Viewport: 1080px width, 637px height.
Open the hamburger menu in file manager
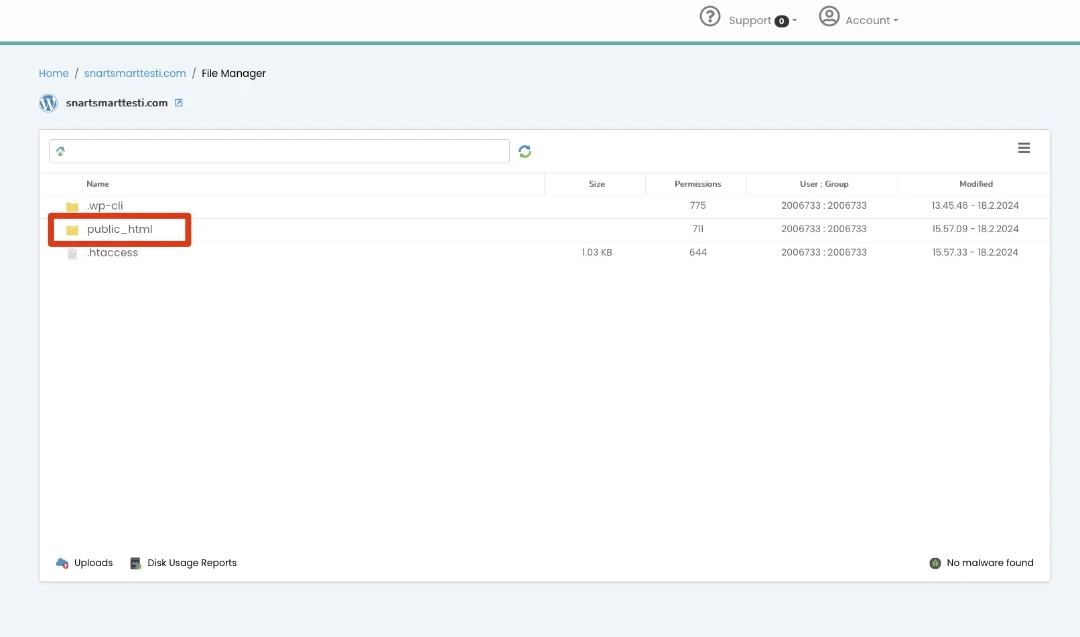coord(1024,148)
